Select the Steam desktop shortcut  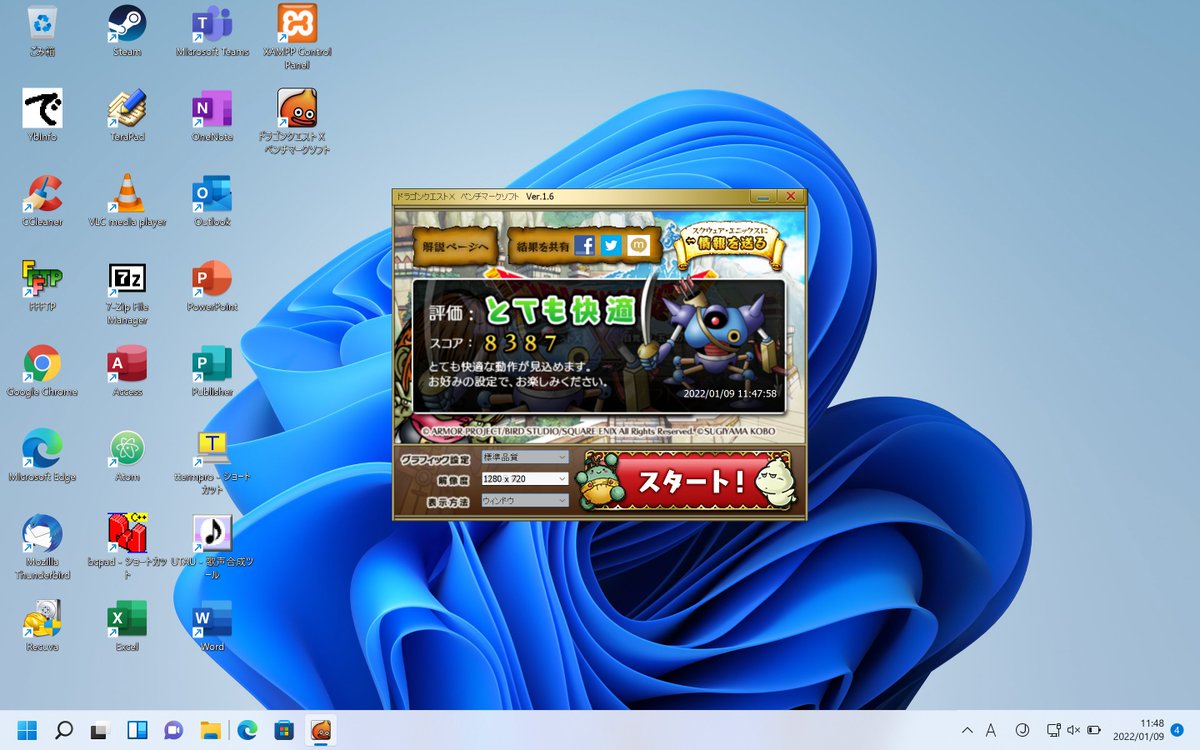(x=127, y=31)
